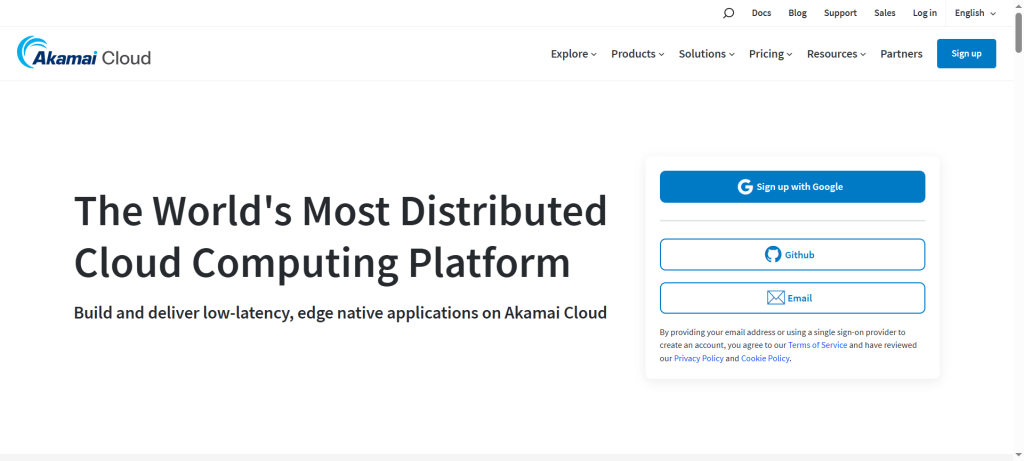Click the Google G icon
Screen dimensions: 1024x461
click(745, 187)
